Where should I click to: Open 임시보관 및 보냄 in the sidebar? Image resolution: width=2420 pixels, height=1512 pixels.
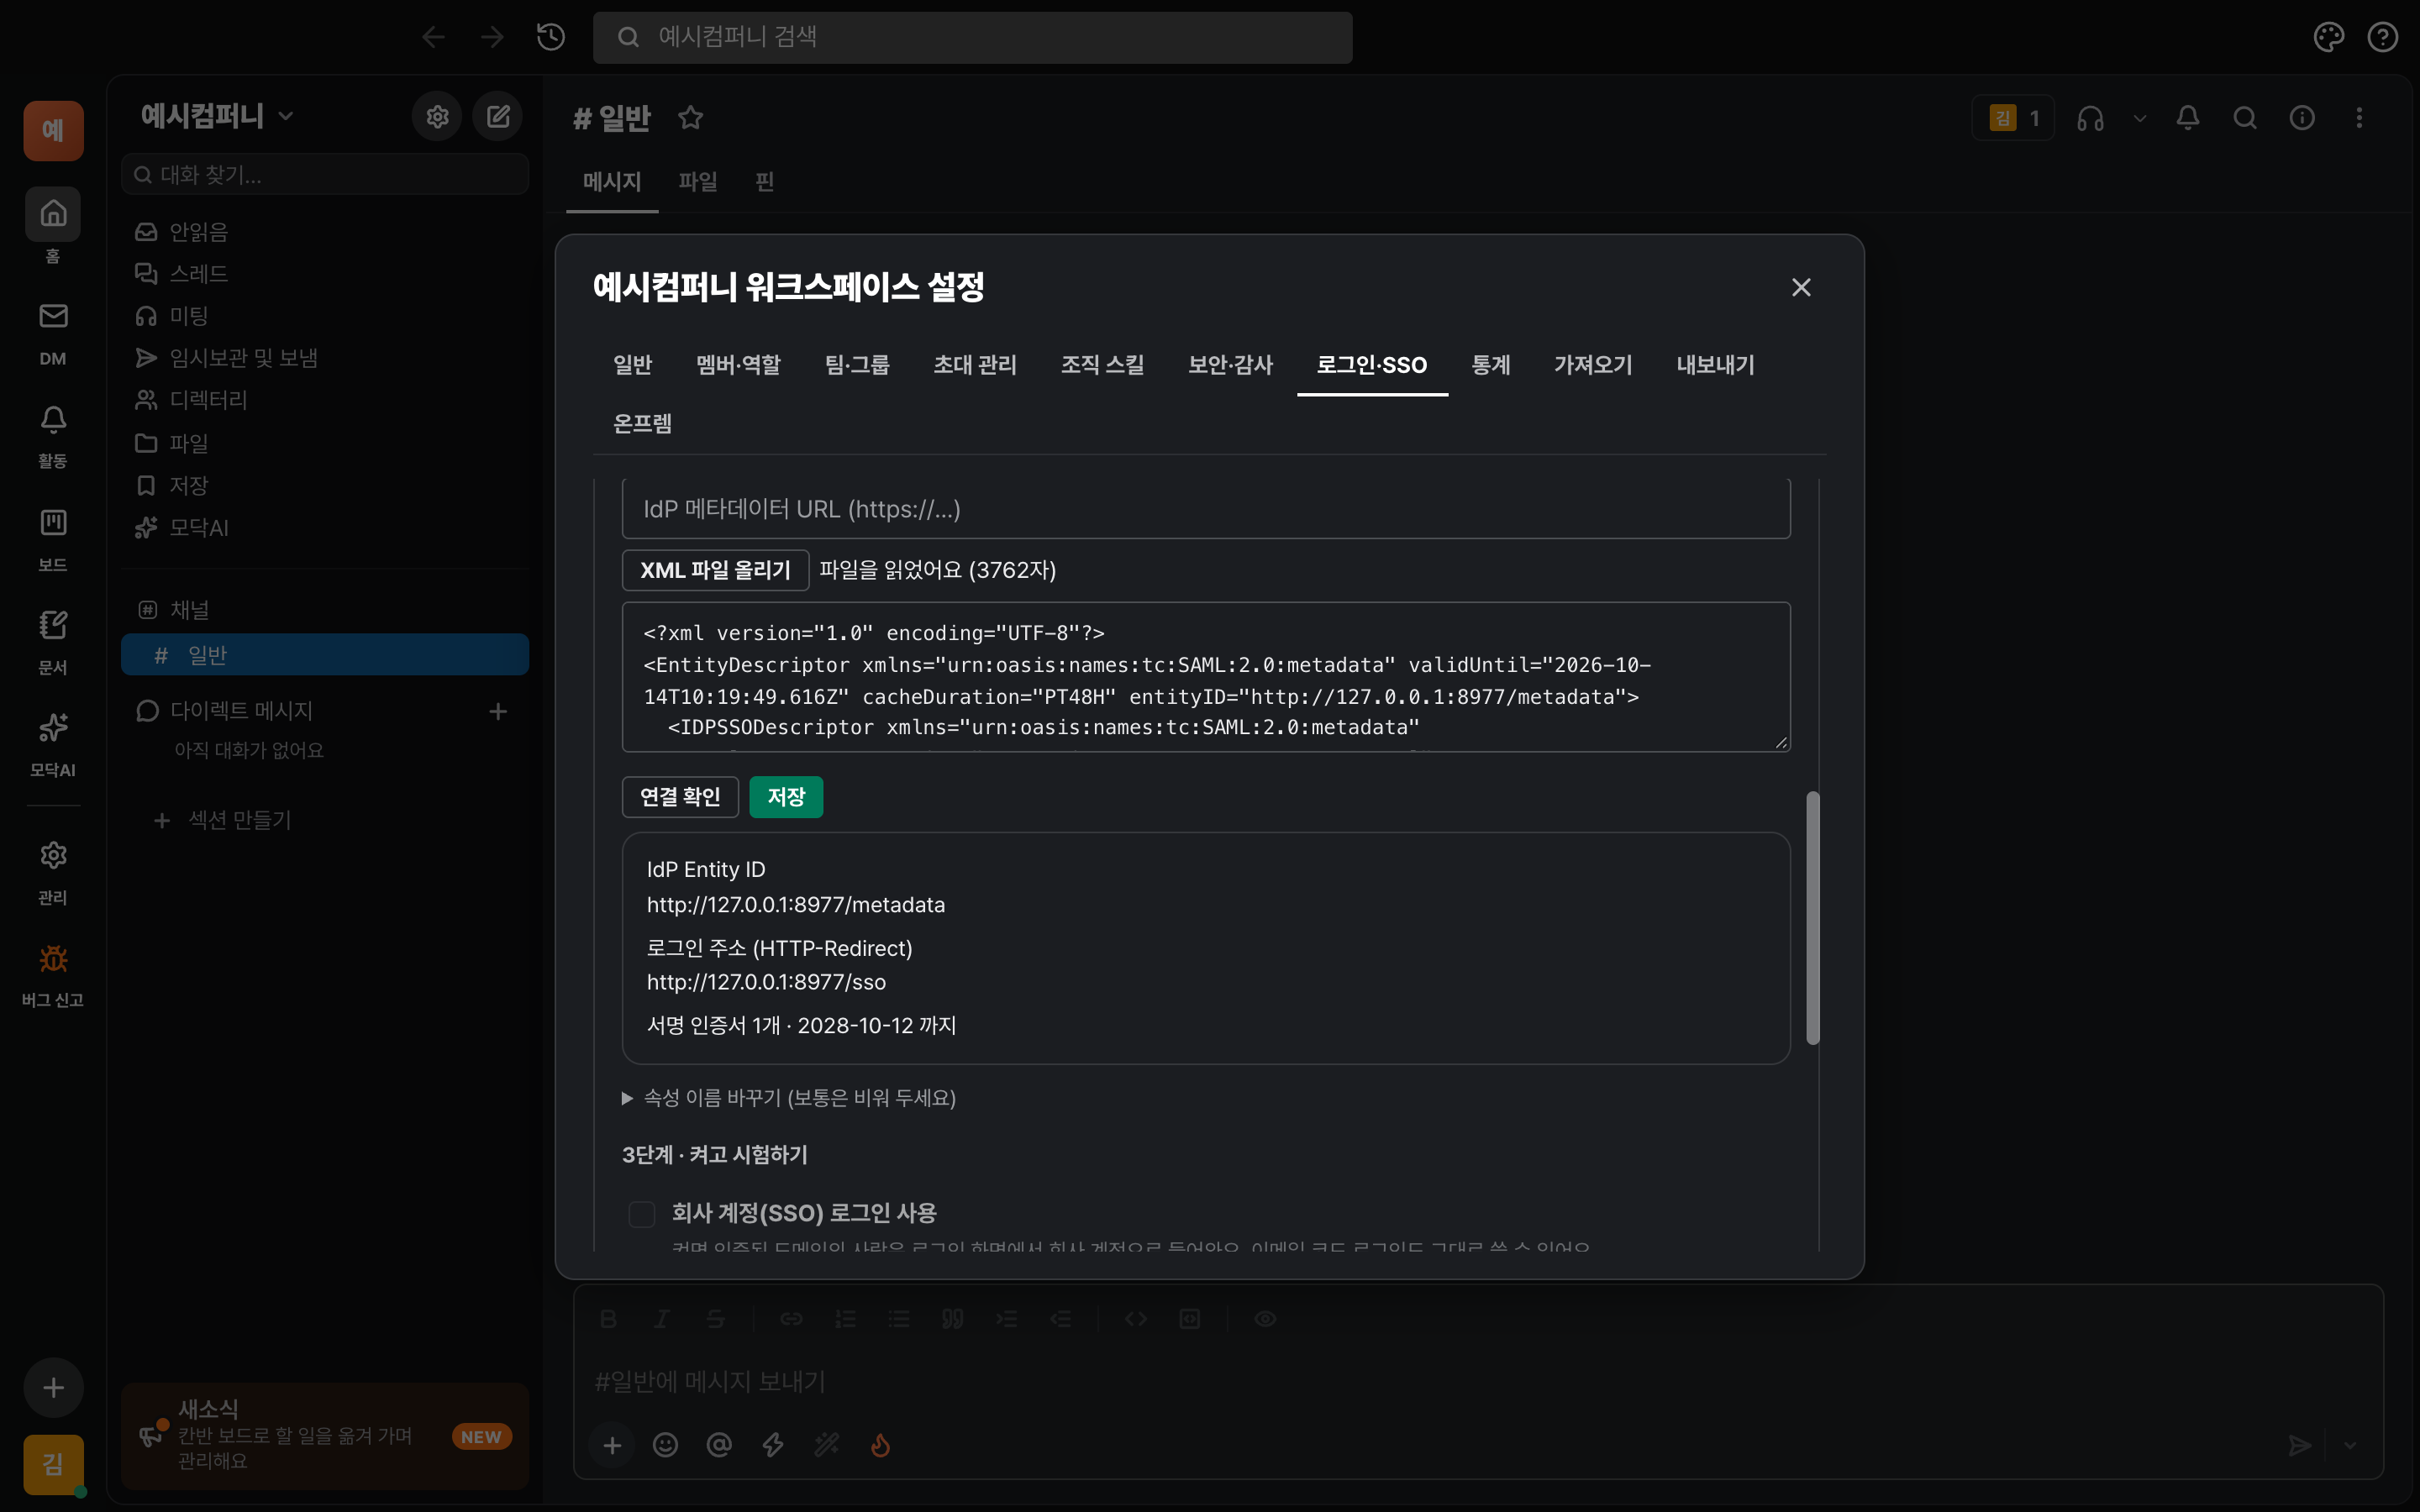coord(324,358)
